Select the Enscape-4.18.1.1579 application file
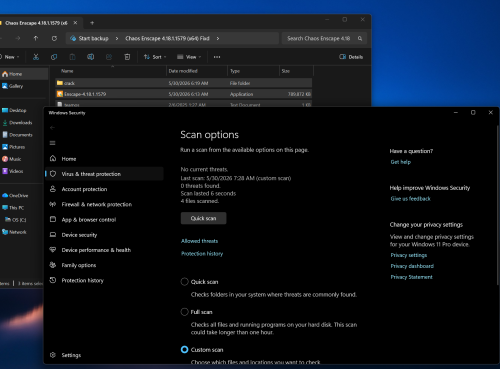Screen dimensions: 500x369 (x=184, y=94)
